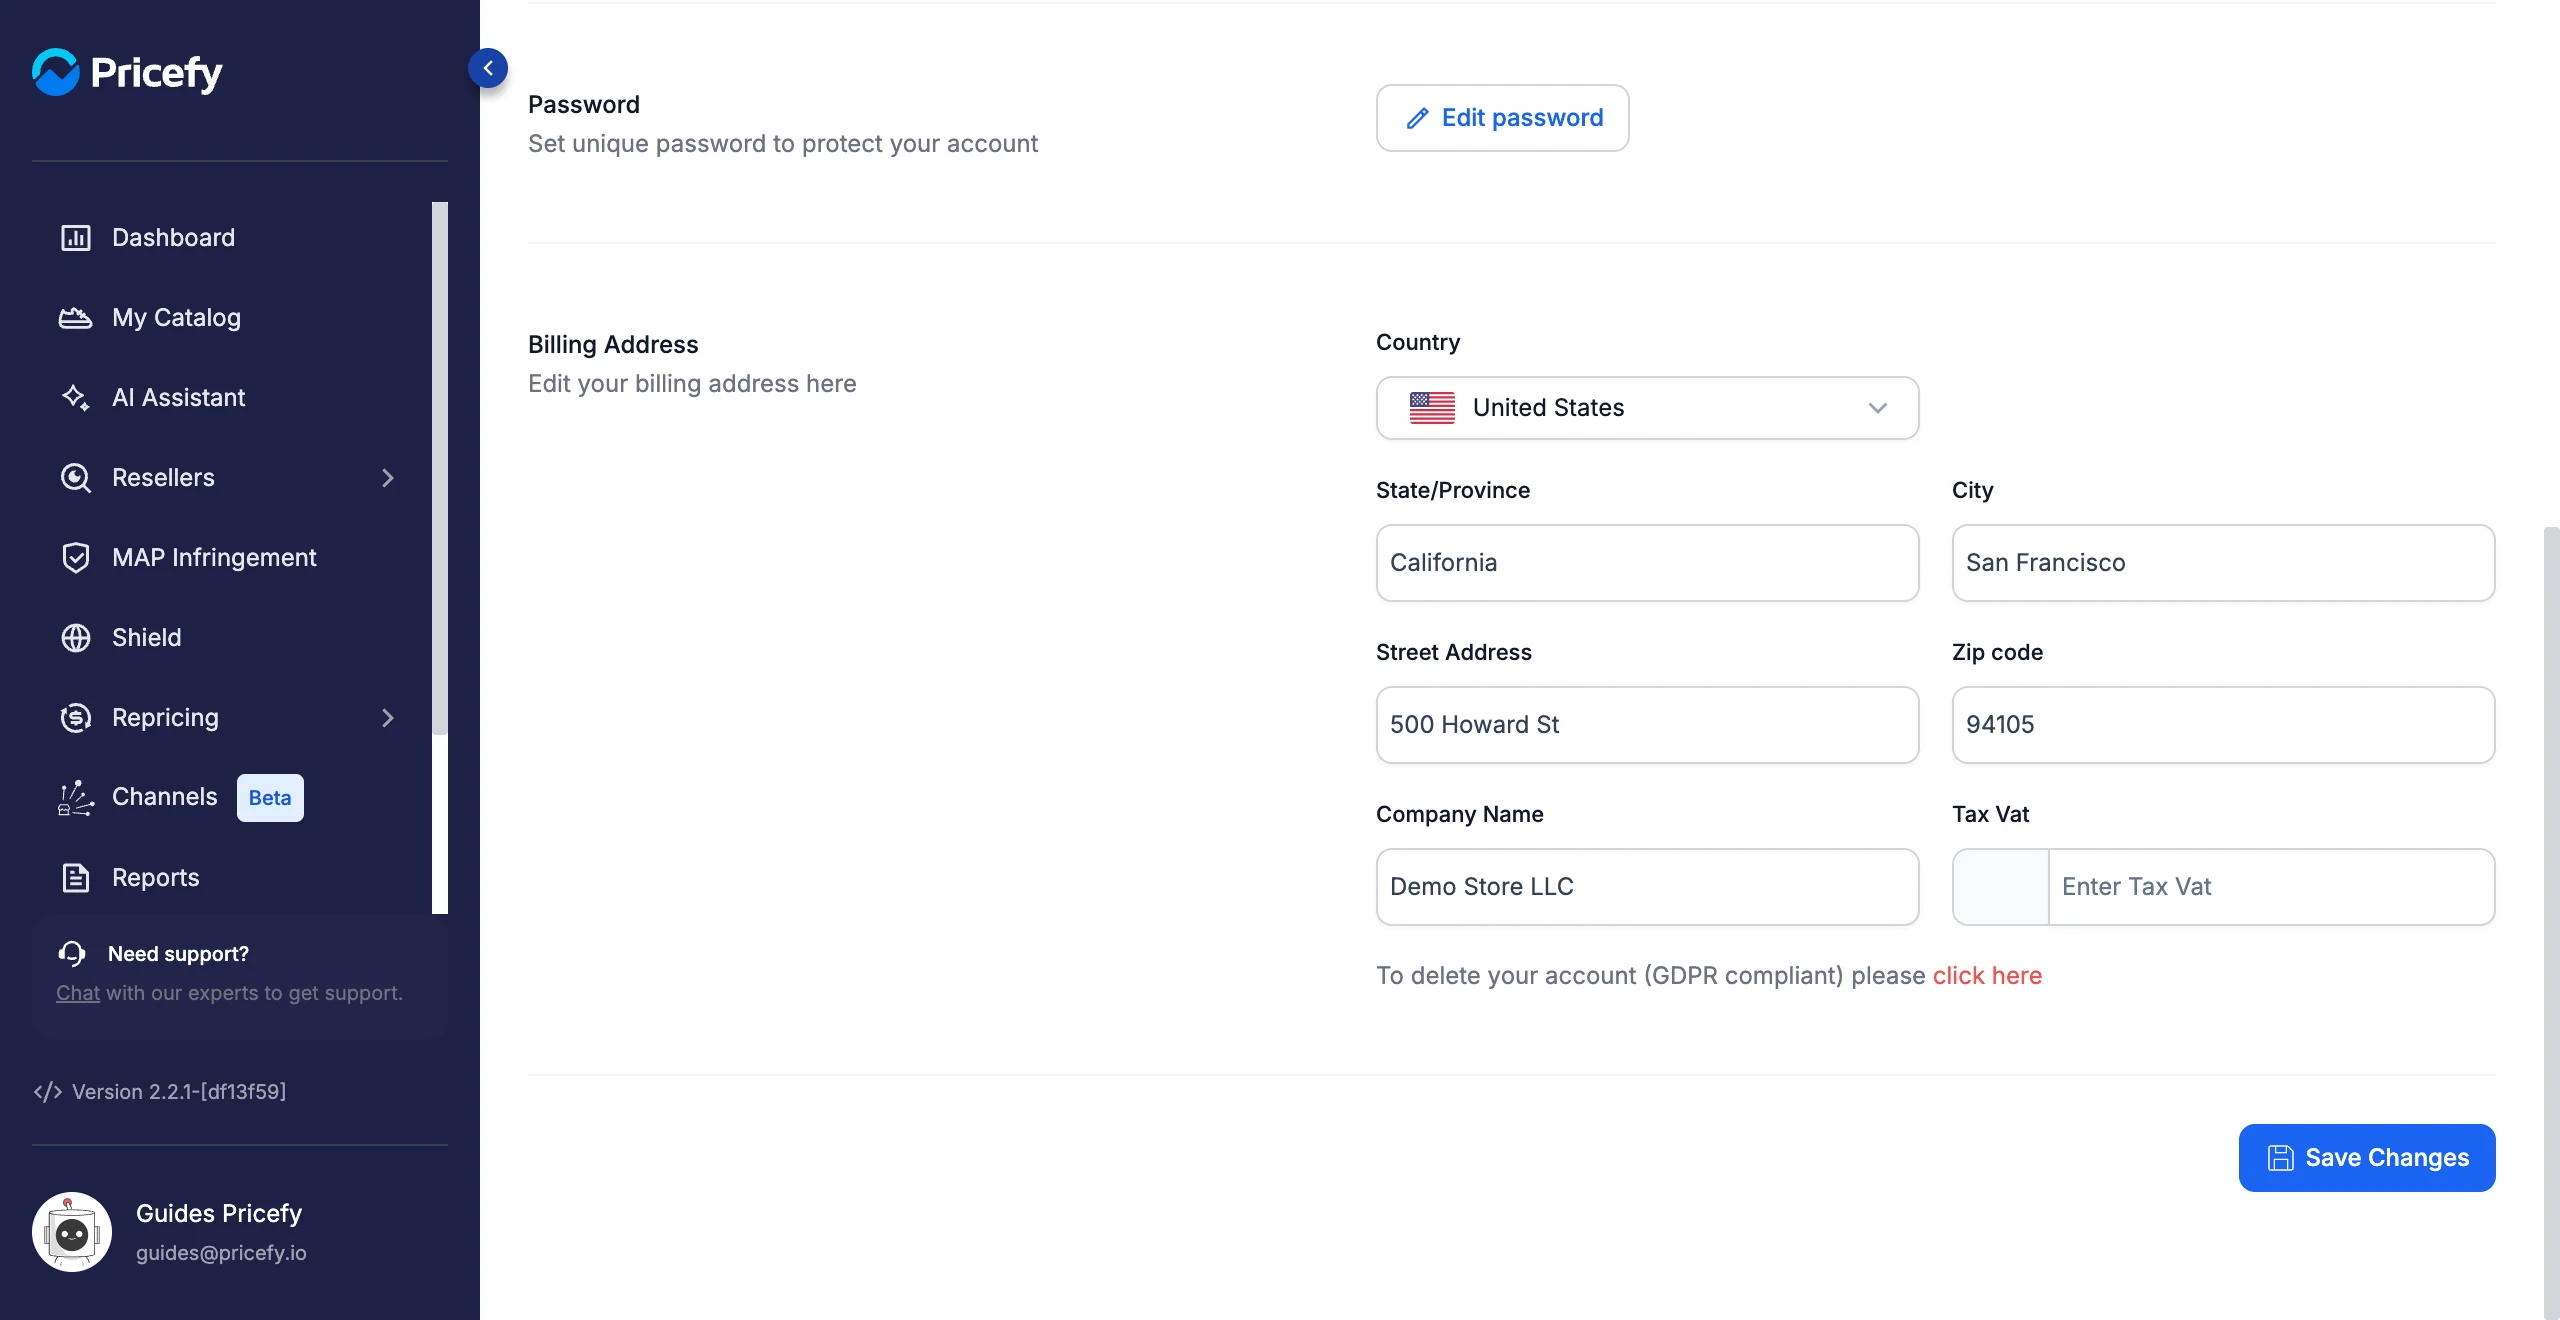
Task: Click the Channels network icon
Action: click(76, 798)
